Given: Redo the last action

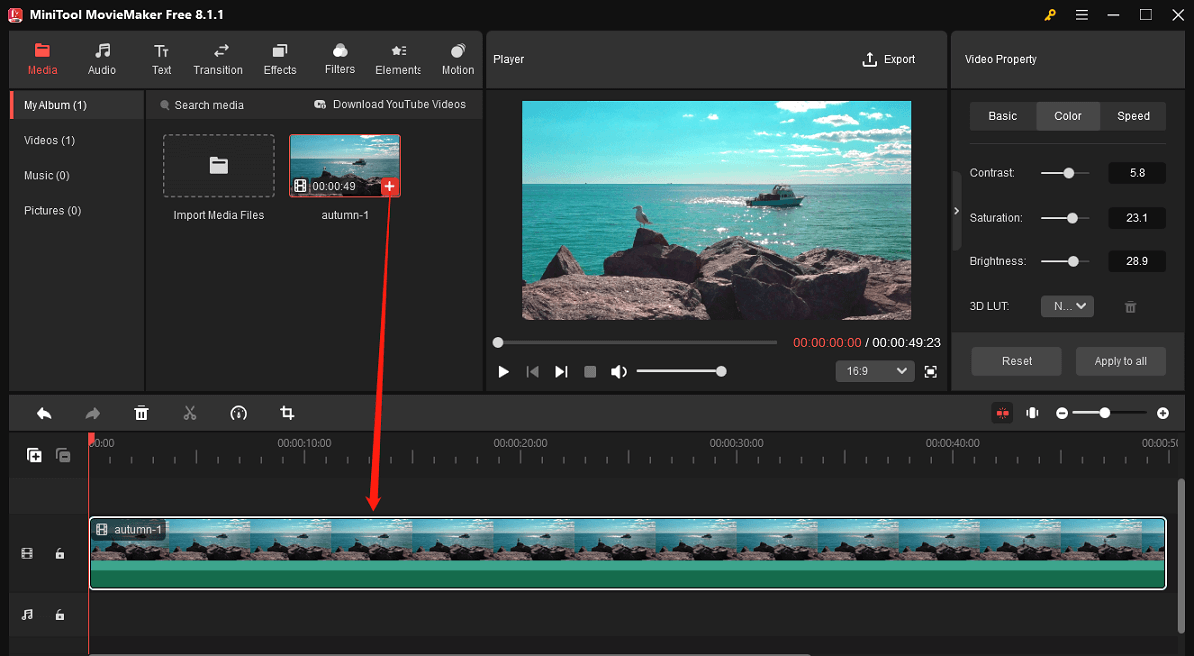Looking at the screenshot, I should [x=92, y=413].
